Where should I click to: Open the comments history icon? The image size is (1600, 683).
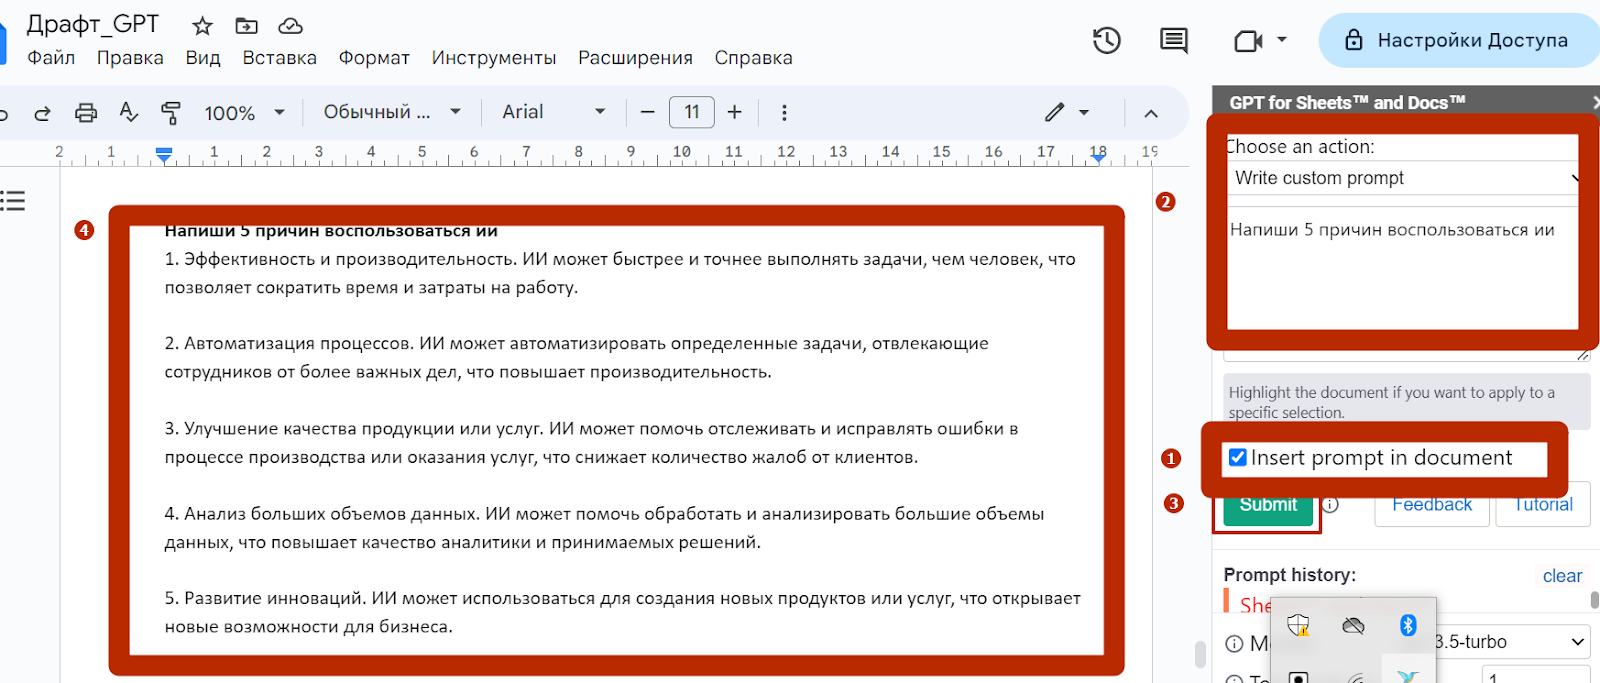point(1173,41)
